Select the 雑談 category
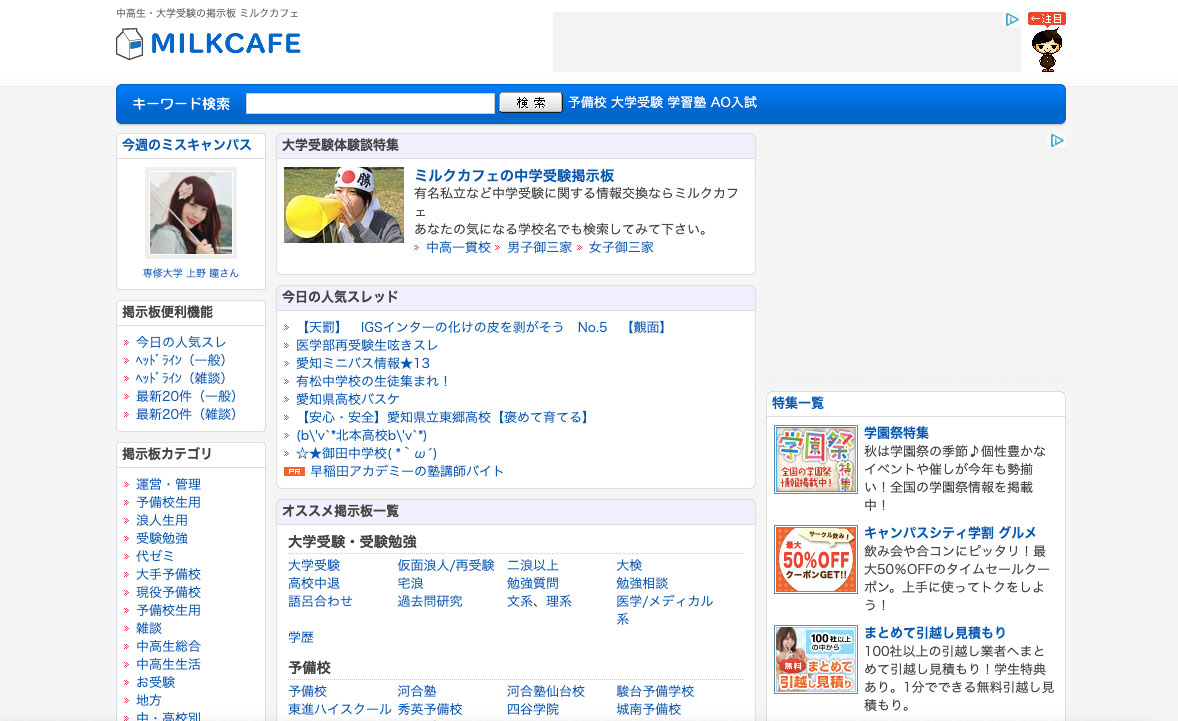This screenshot has height=721, width=1178. click(149, 629)
